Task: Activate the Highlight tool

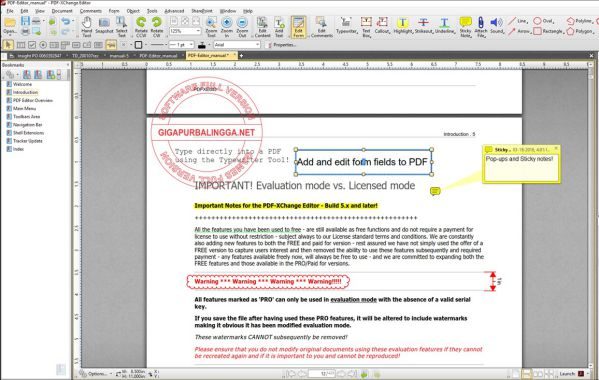Action: click(x=403, y=26)
